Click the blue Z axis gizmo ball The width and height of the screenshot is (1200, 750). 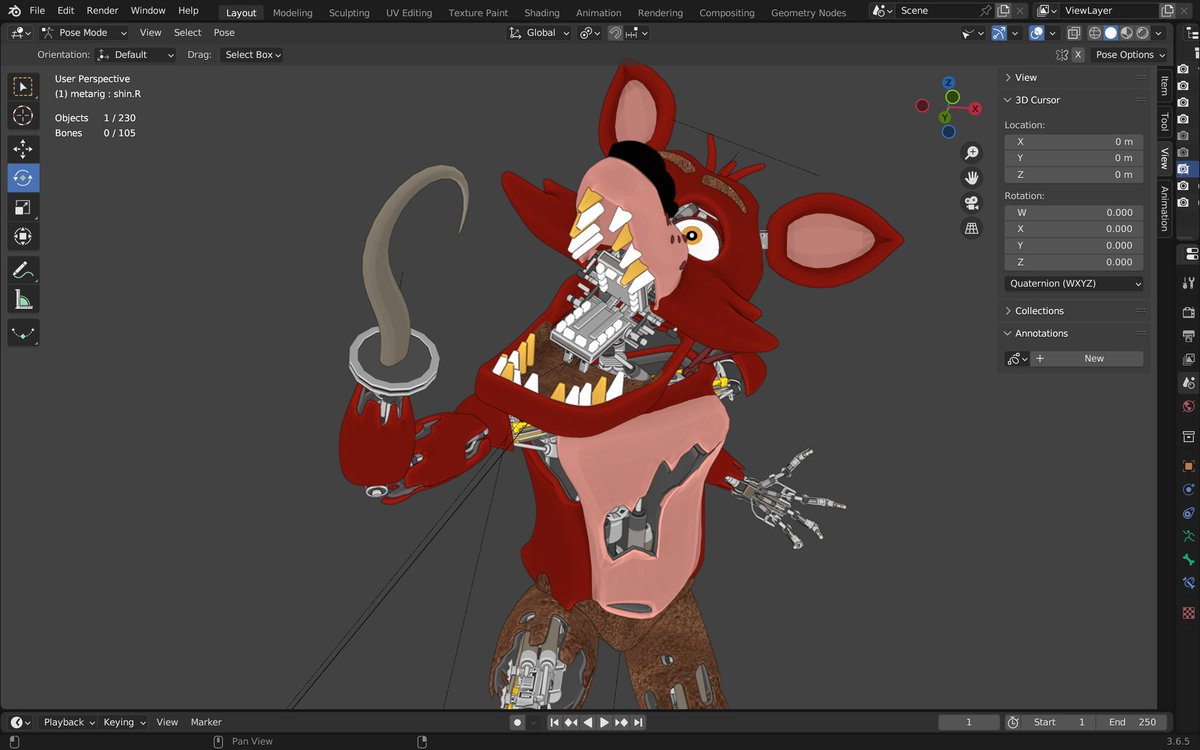click(949, 83)
